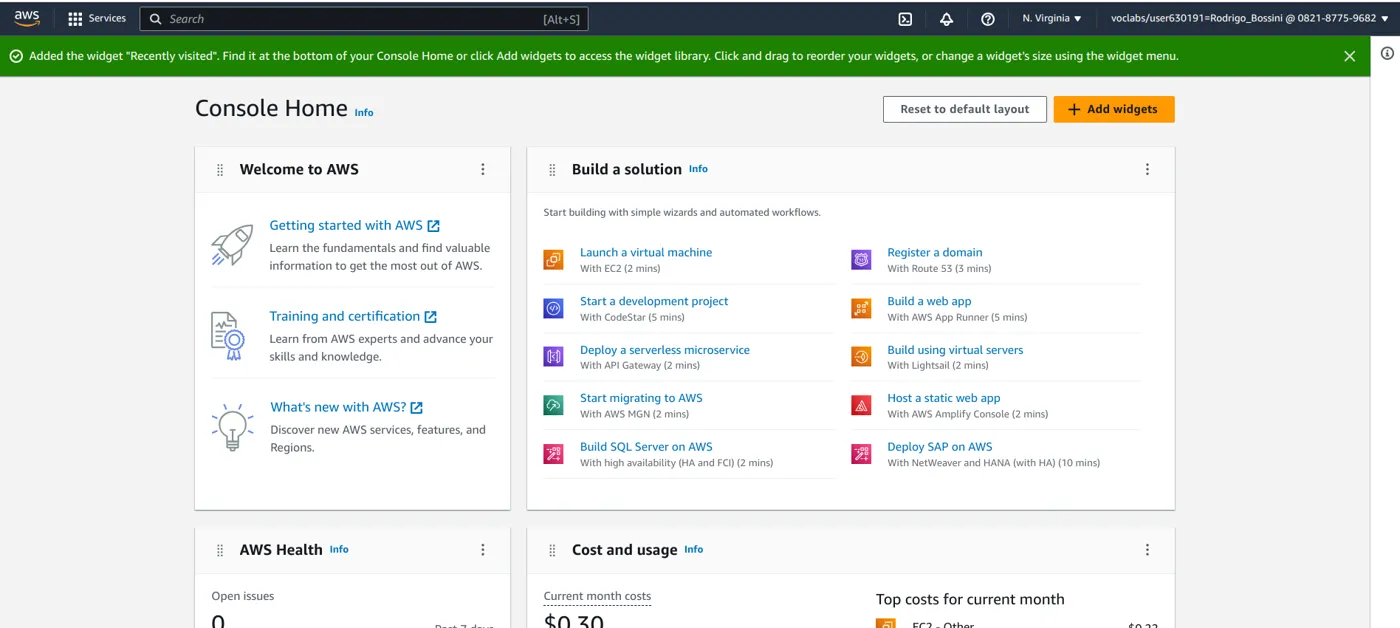Viewport: 1400px width, 628px height.
Task: Open the notifications bell
Action: [x=946, y=19]
